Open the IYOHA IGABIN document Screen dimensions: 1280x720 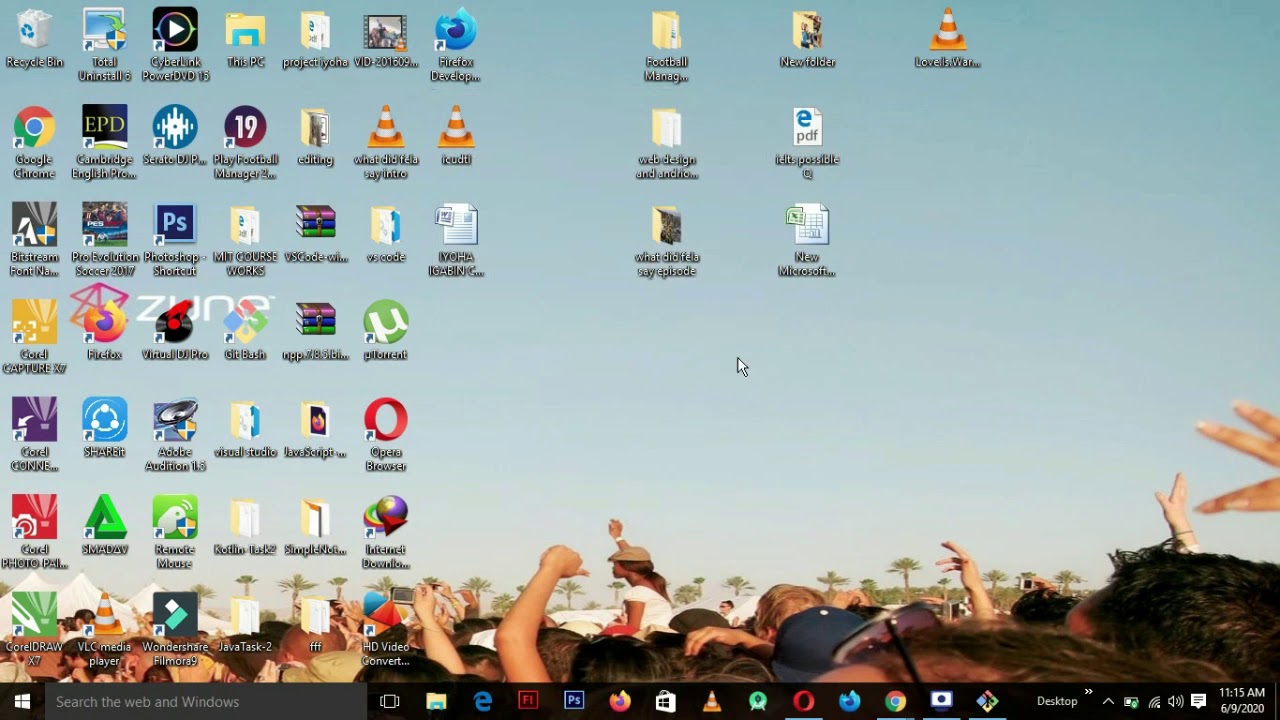[x=455, y=240]
